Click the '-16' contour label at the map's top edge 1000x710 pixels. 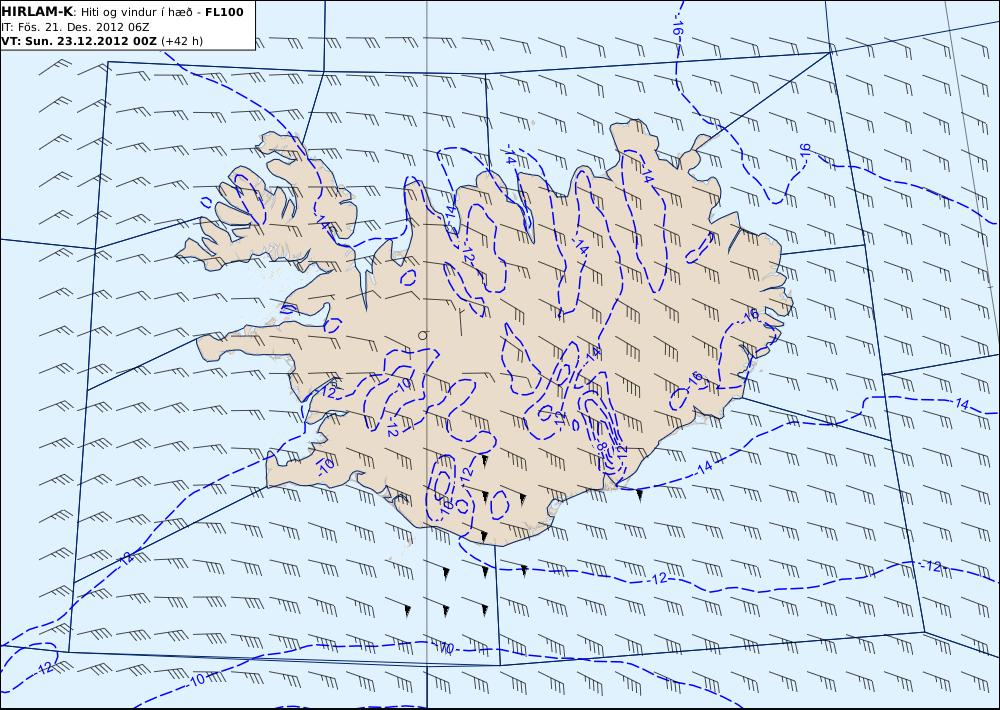[677, 27]
